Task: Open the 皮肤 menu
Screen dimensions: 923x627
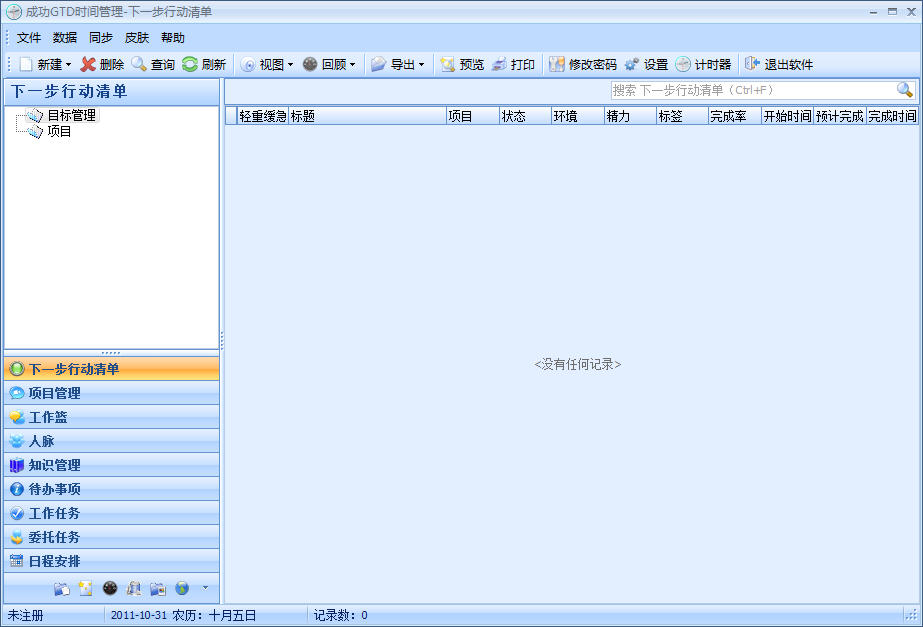Action: point(137,38)
